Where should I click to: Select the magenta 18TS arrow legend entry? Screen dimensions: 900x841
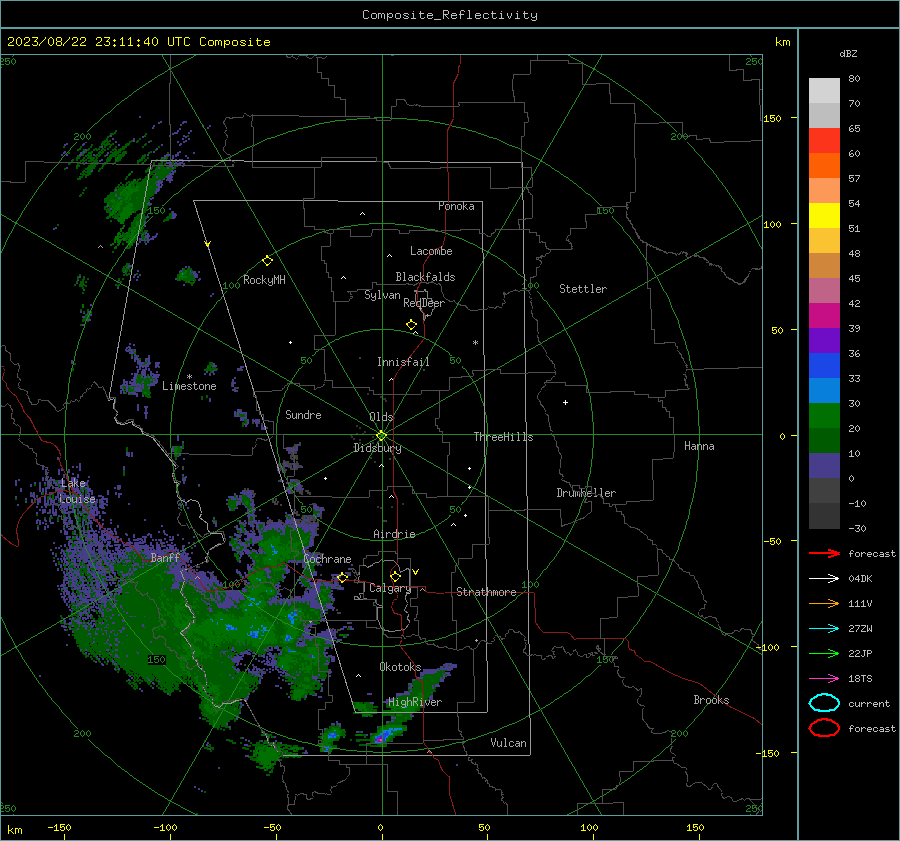click(824, 679)
